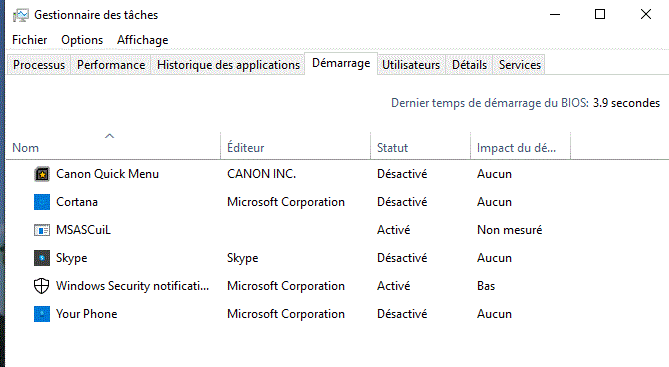The height and width of the screenshot is (367, 669).
Task: Click Your Phone's Aucun impact value
Action: pos(494,314)
